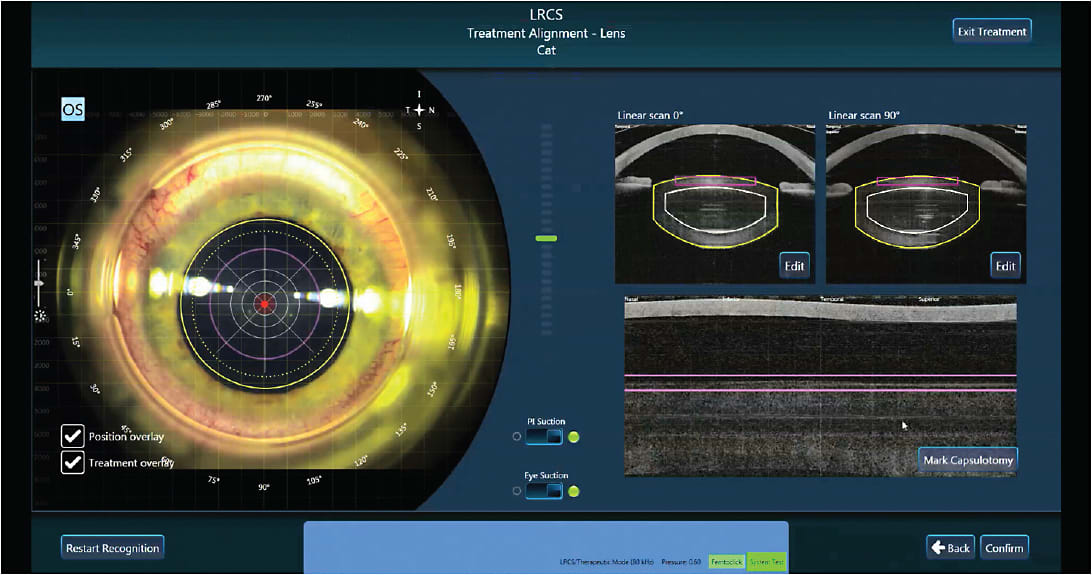
Task: Click the 'Linear scan 0°' heading
Action: (650, 115)
